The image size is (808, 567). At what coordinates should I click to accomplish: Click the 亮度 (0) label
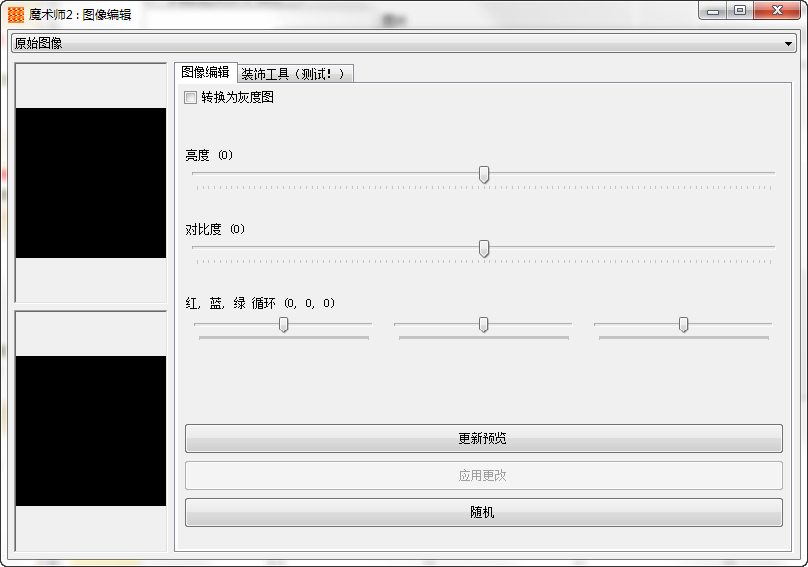tap(209, 155)
